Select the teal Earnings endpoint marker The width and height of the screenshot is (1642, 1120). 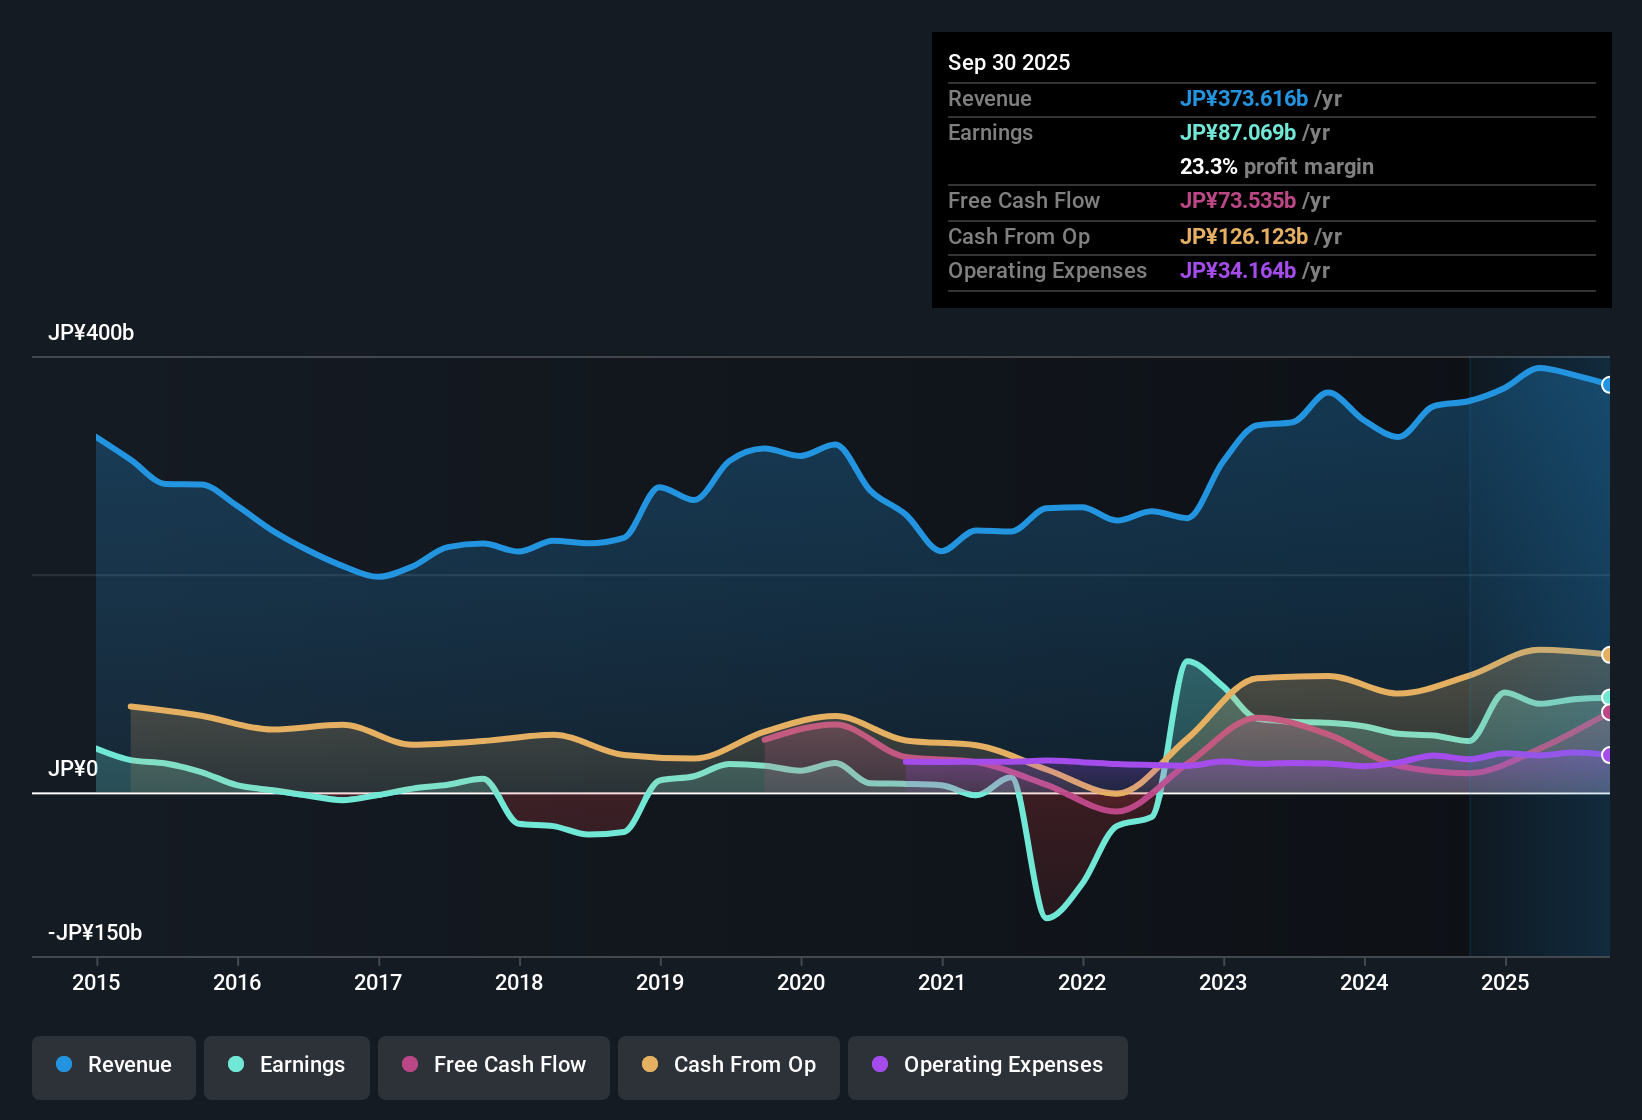point(1608,697)
